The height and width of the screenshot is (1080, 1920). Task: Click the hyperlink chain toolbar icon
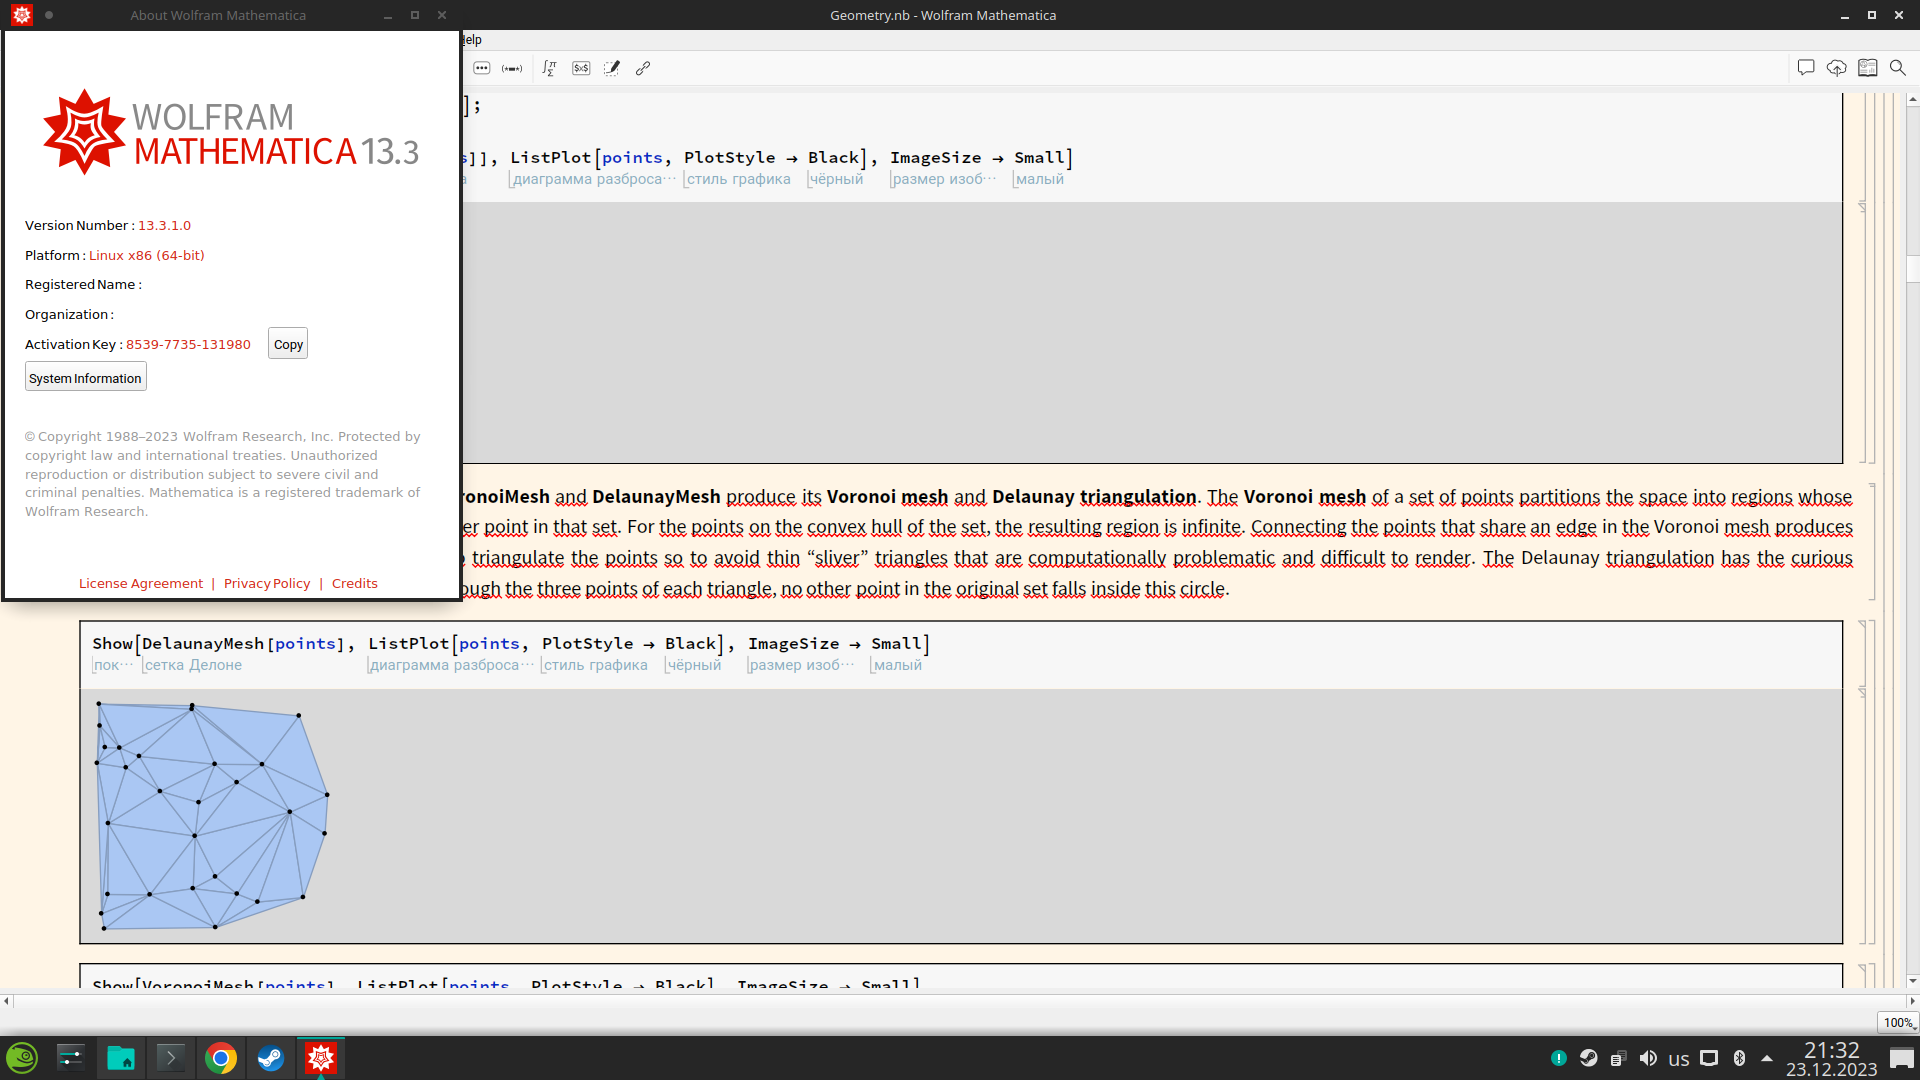coord(643,68)
